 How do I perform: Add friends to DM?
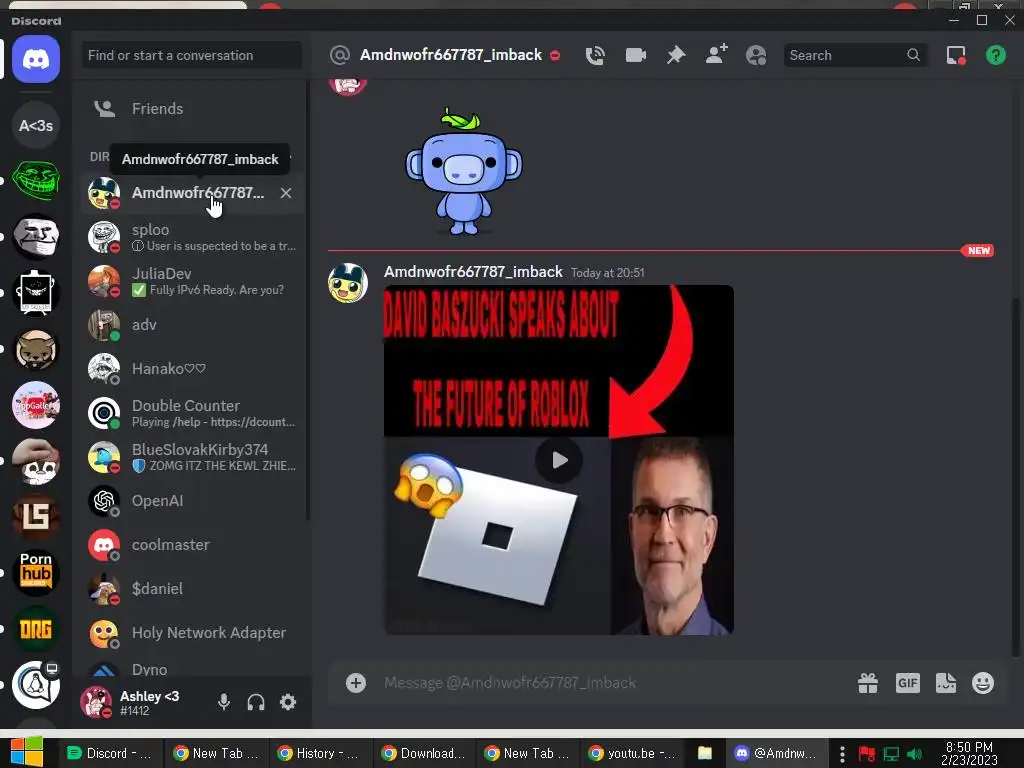click(716, 55)
